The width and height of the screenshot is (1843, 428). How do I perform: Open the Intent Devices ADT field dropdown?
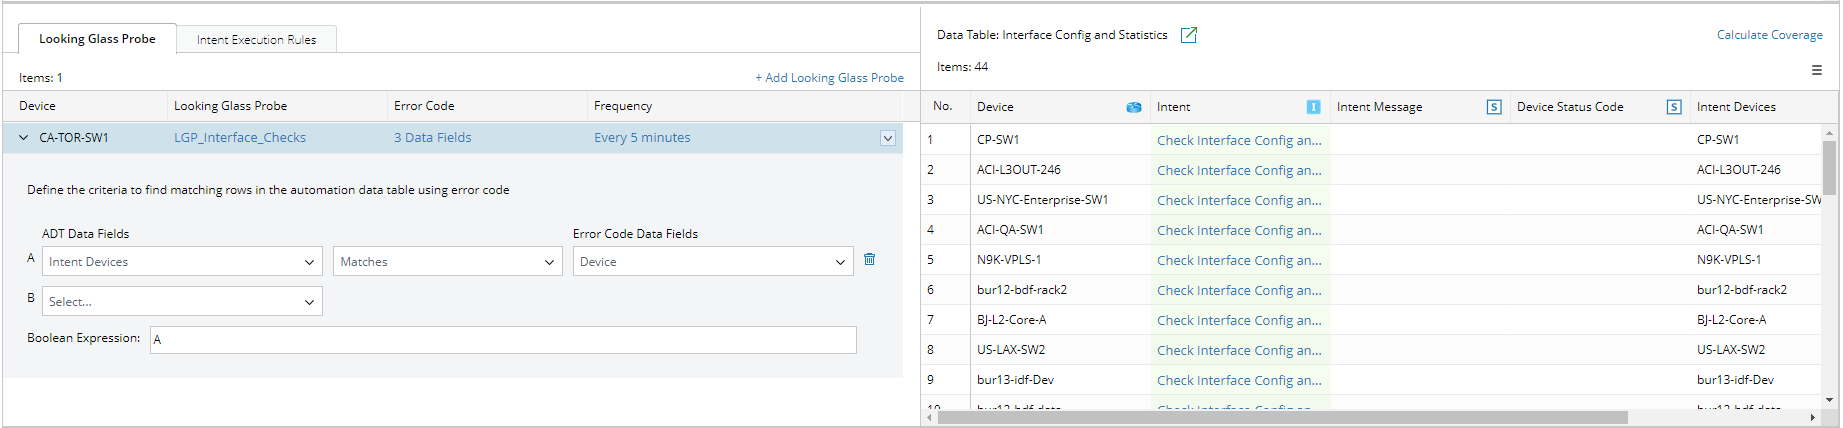pos(182,262)
